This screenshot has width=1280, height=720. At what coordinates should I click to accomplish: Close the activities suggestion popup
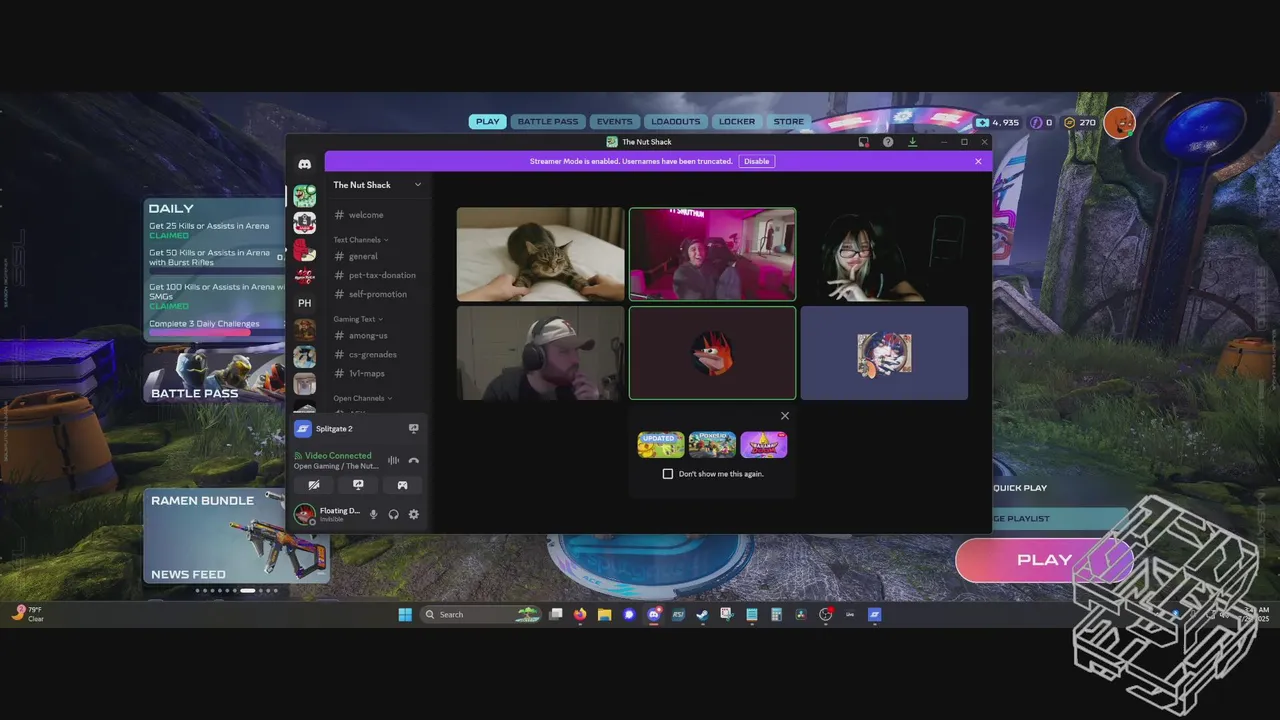(x=785, y=416)
